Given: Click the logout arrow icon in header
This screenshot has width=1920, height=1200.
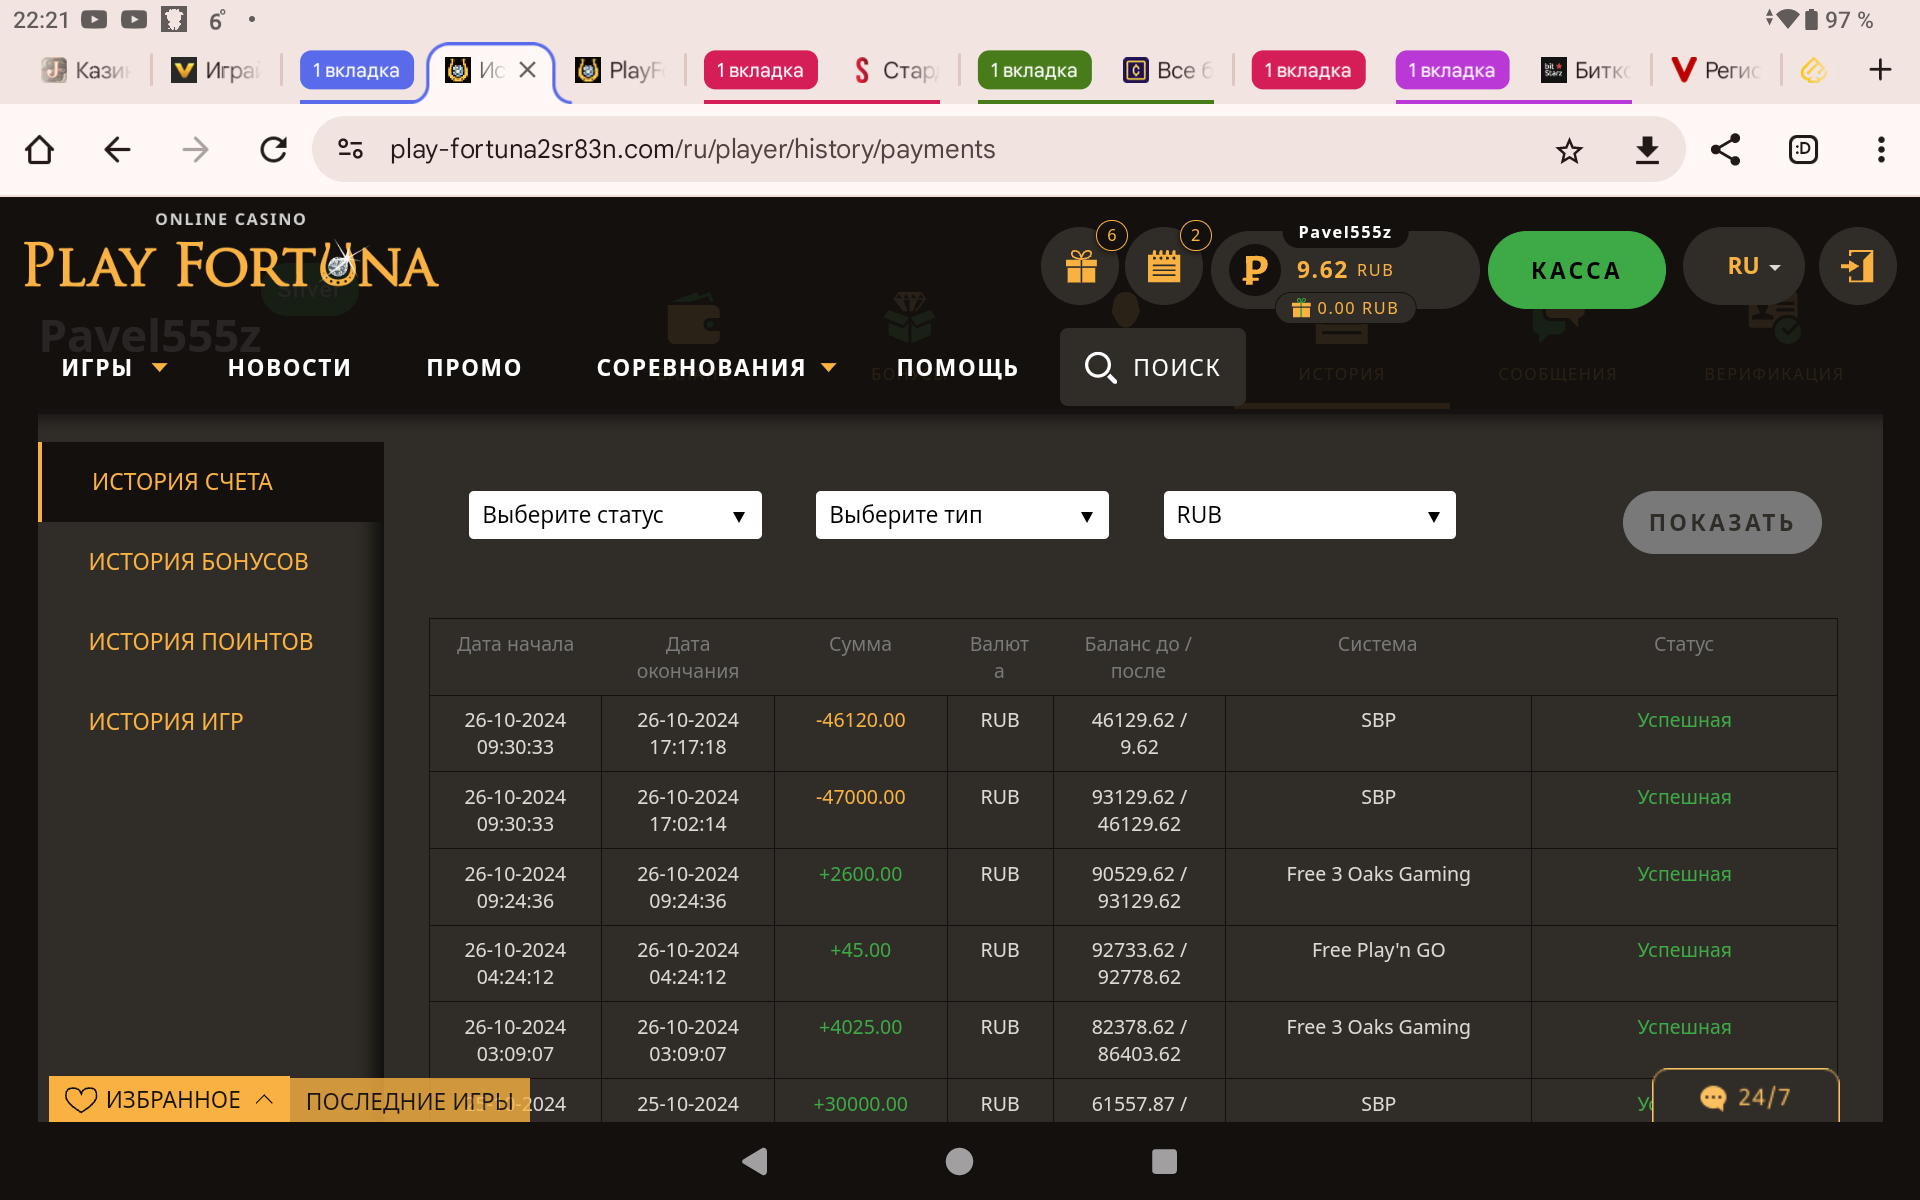Looking at the screenshot, I should 1857,267.
